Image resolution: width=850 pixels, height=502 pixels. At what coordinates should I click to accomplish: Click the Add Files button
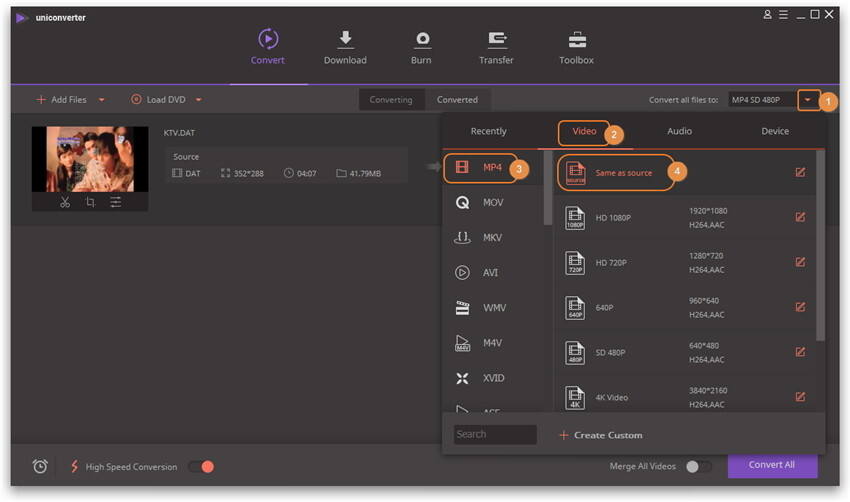click(61, 100)
